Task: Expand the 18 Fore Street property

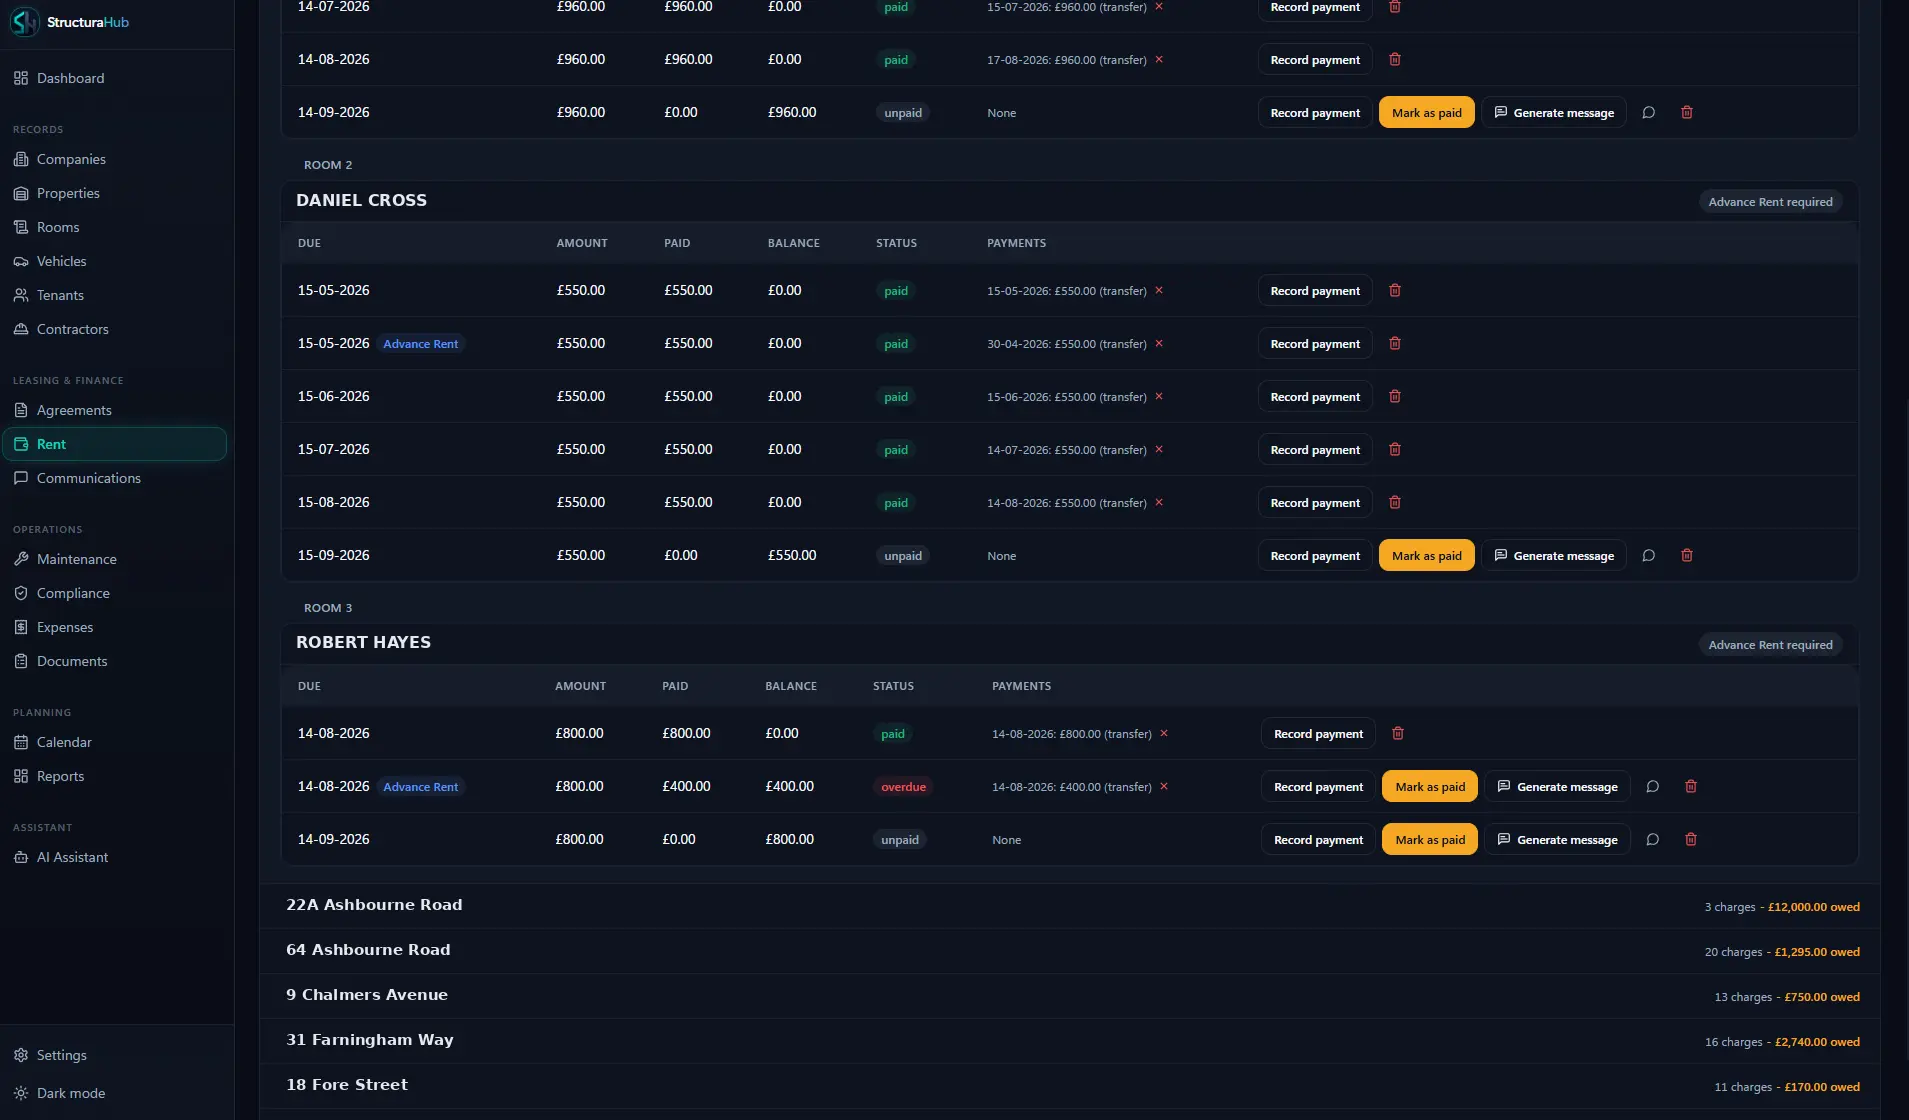Action: (x=1070, y=1085)
